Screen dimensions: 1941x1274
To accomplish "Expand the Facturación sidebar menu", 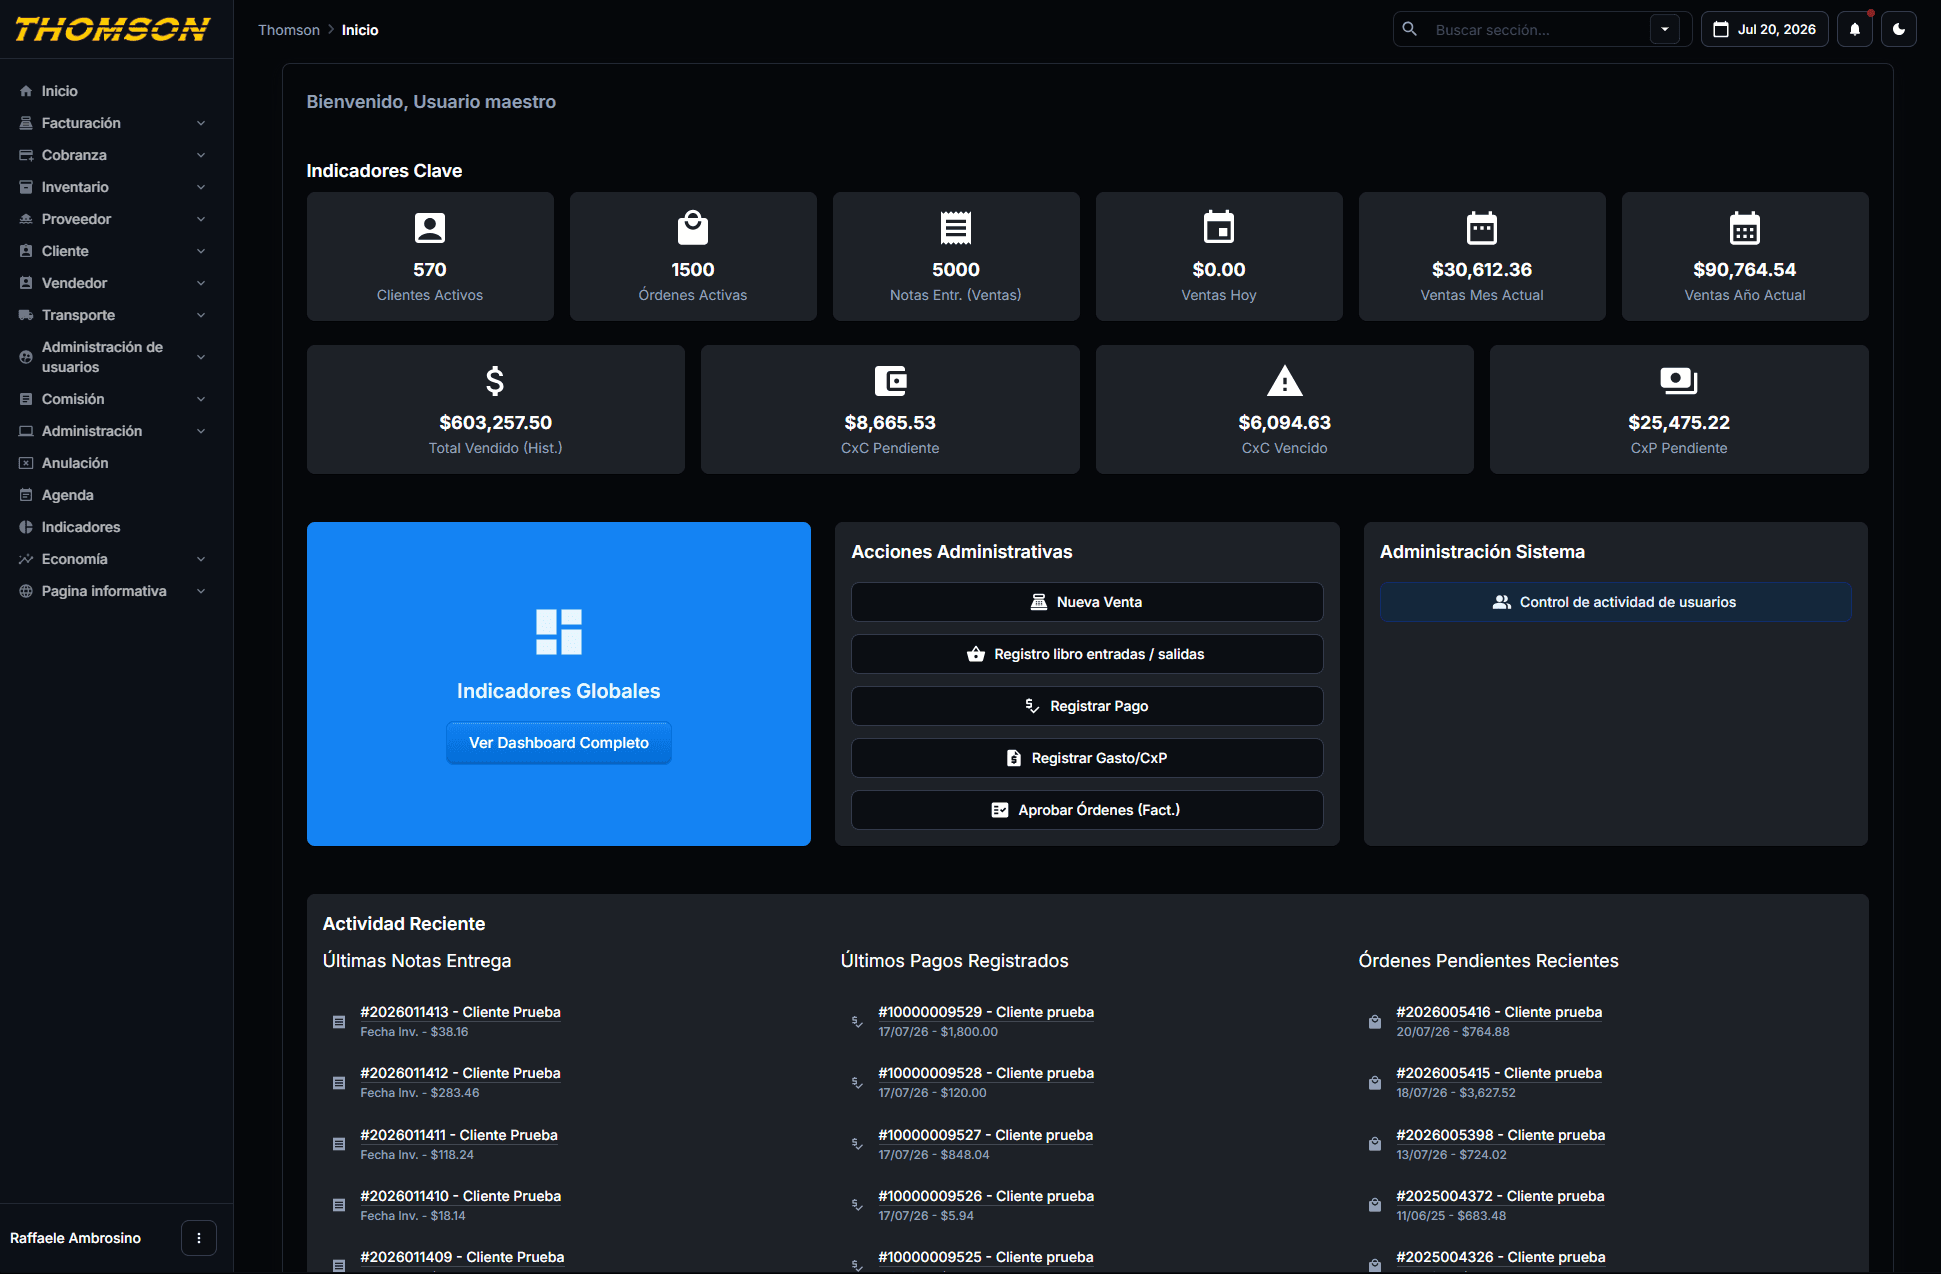I will point(116,123).
